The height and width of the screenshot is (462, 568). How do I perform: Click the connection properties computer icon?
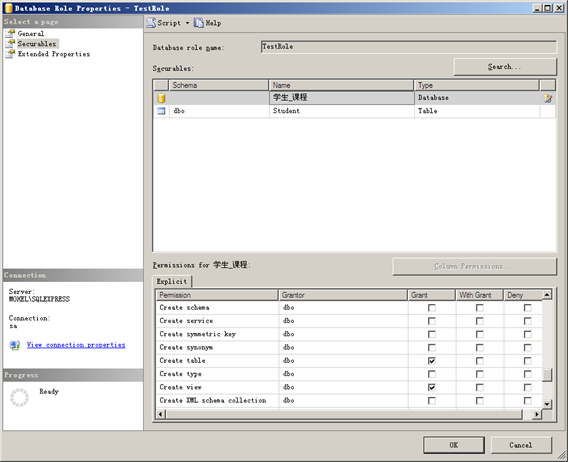coord(15,345)
